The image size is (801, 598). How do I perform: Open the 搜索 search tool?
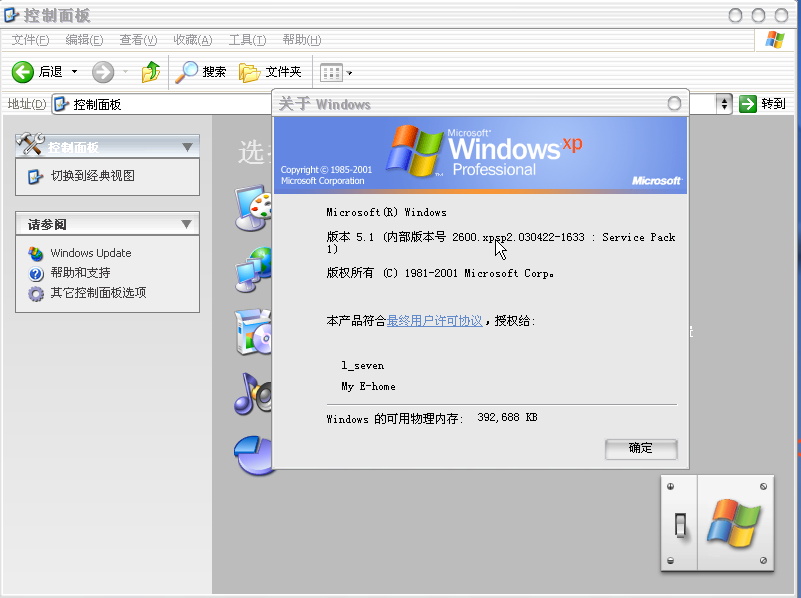tap(200, 72)
